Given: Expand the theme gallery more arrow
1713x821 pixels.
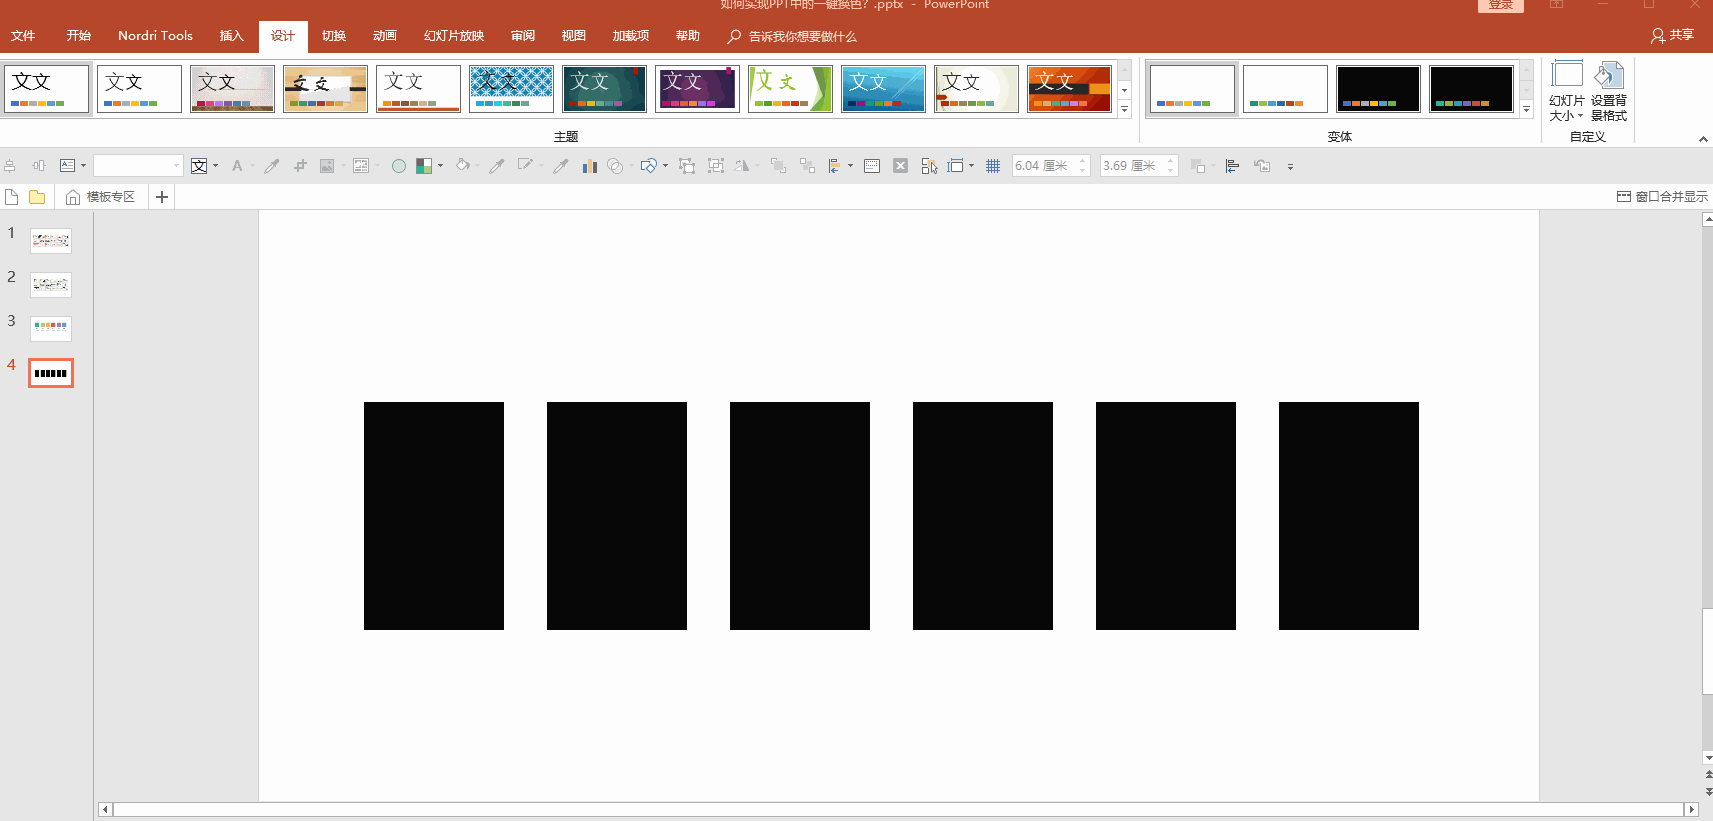Looking at the screenshot, I should pos(1125,110).
